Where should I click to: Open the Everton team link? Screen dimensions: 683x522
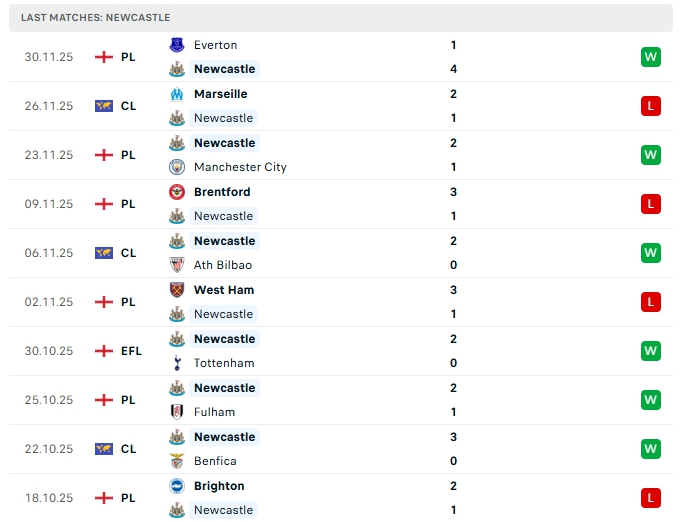tap(215, 45)
